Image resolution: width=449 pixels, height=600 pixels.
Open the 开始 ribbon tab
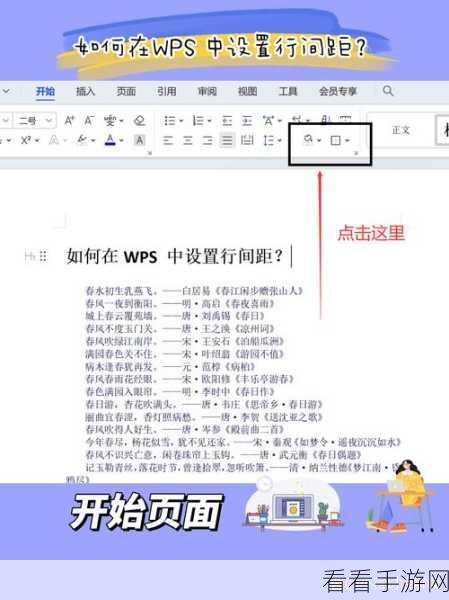click(45, 91)
